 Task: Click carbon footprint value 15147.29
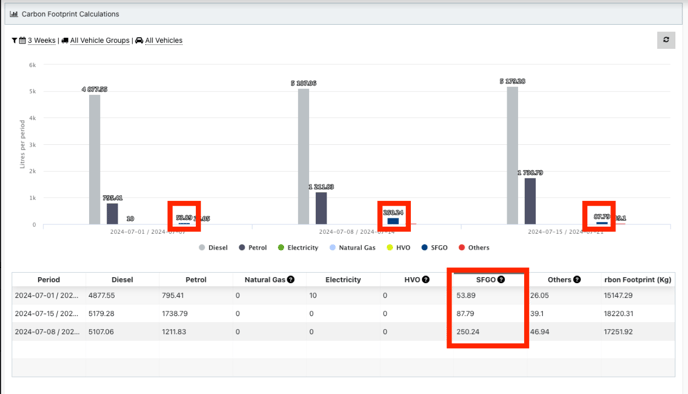click(618, 295)
